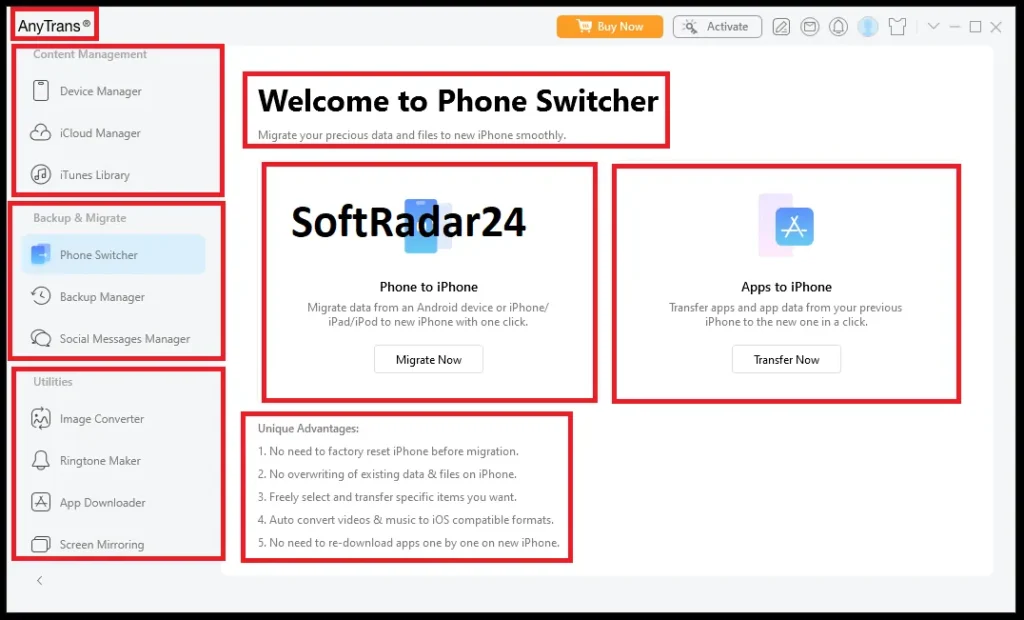Open the theme t-shirt icon
Image resolution: width=1024 pixels, height=620 pixels.
pos(897,26)
